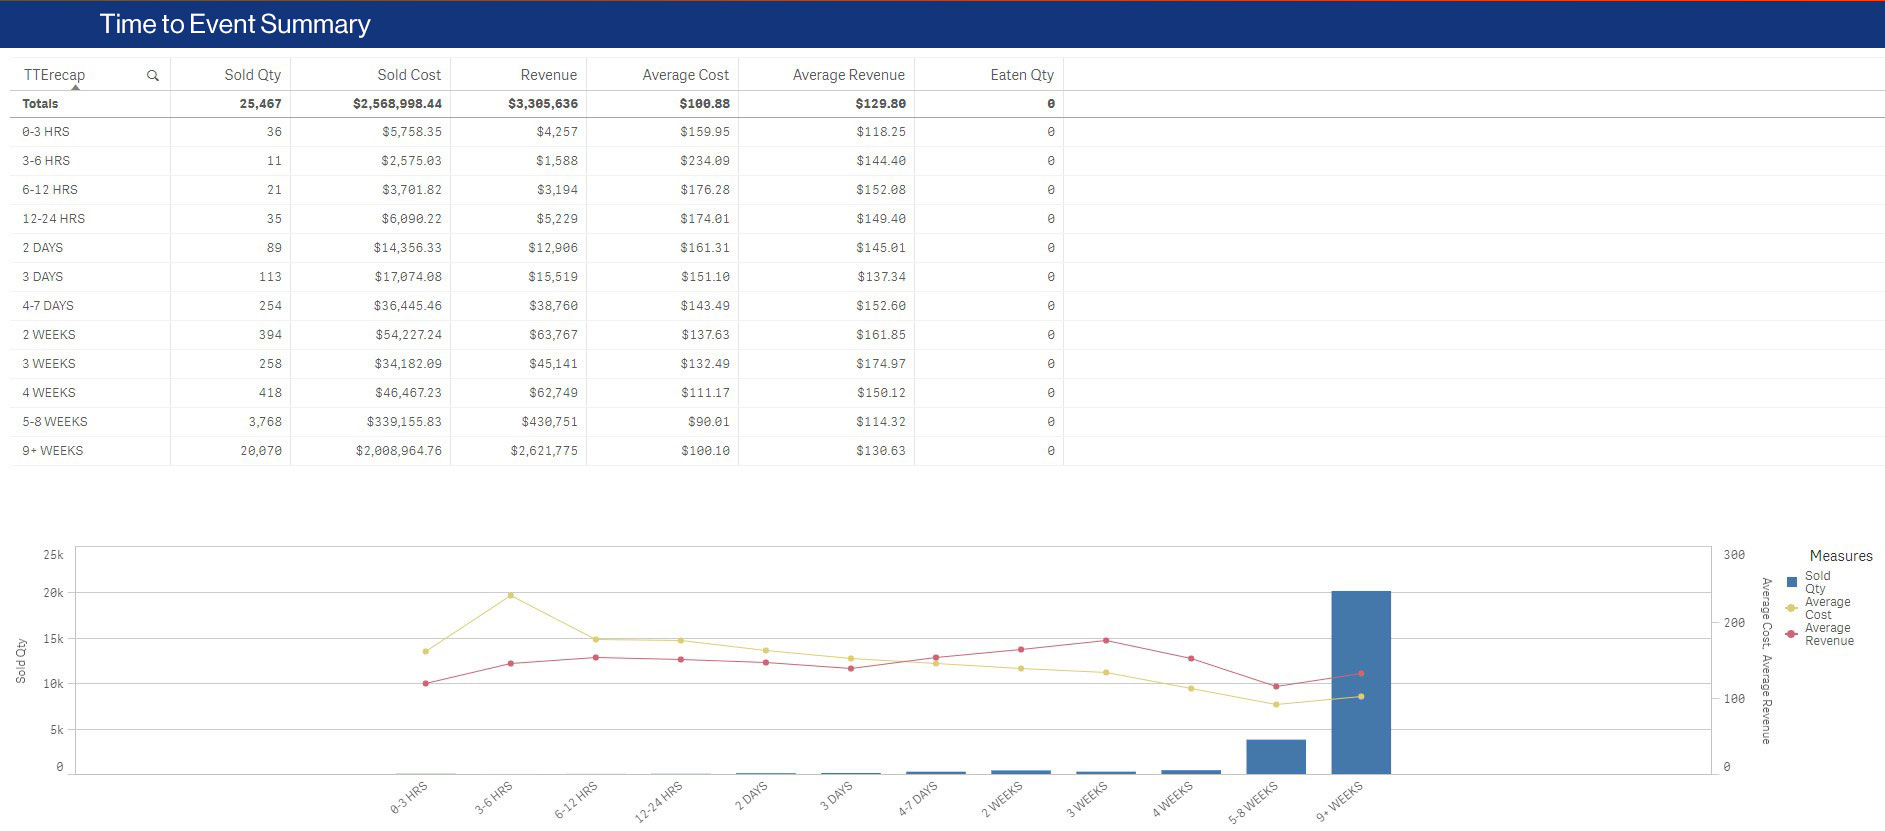Click the Time to Event Summary title
This screenshot has width=1885, height=831.
235,24
